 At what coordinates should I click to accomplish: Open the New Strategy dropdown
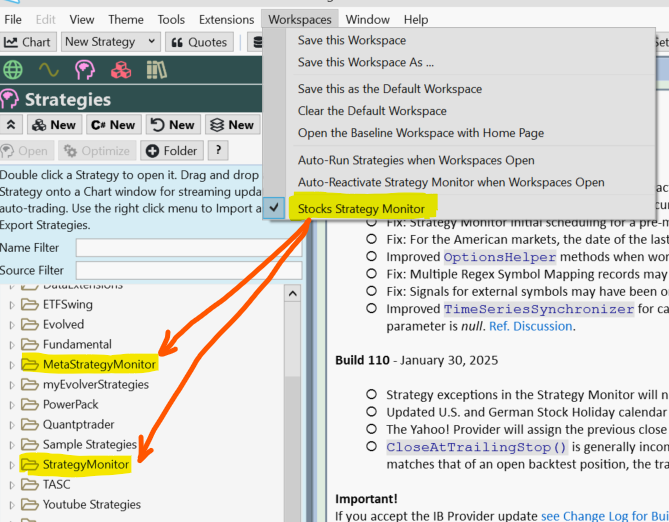tap(110, 42)
